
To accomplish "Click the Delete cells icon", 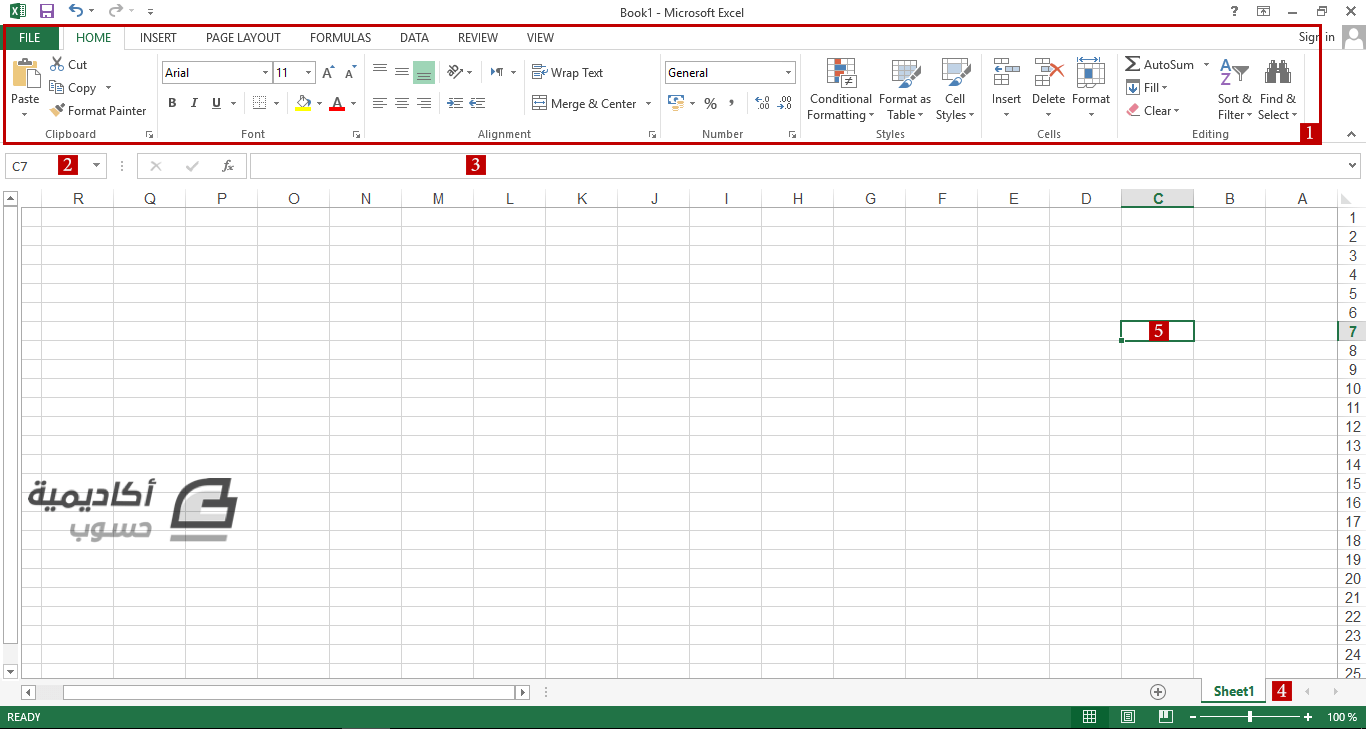I will click(x=1049, y=73).
